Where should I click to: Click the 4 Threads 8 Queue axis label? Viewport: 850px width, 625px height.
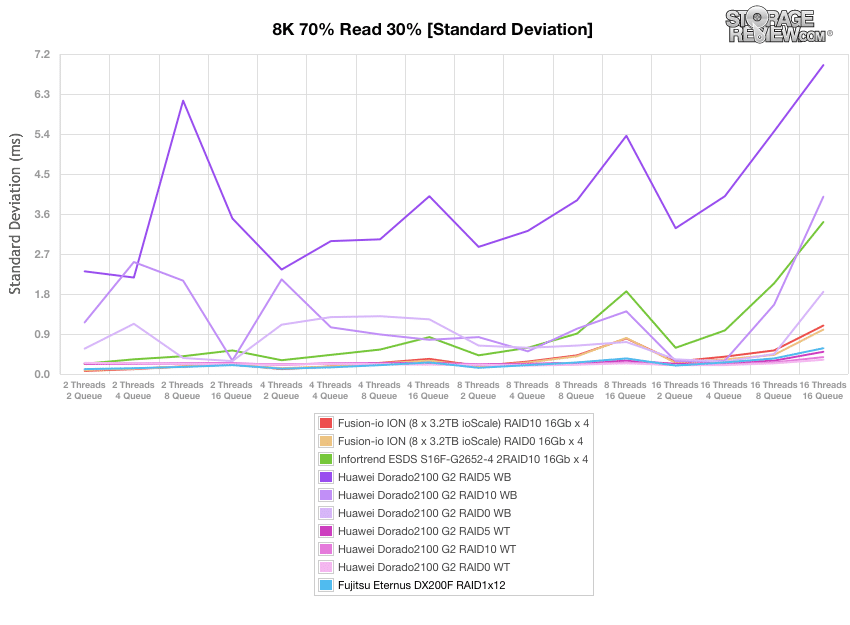379,390
